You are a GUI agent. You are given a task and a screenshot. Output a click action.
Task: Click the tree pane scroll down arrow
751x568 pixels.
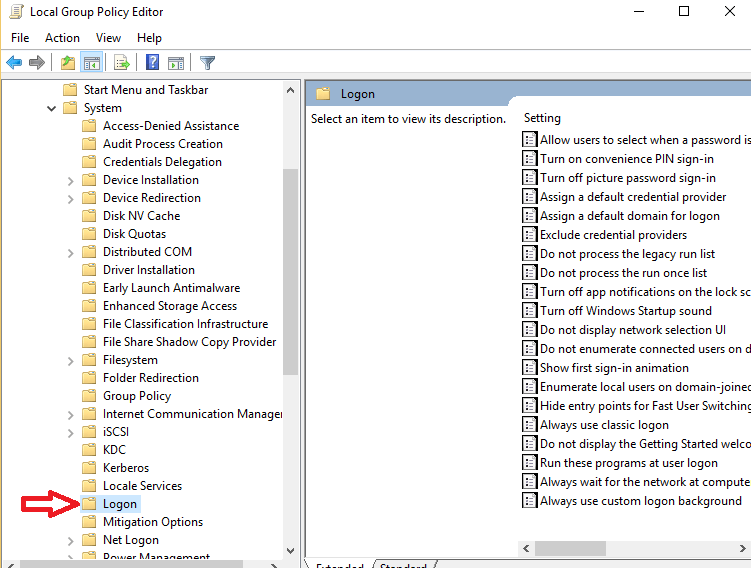[290, 550]
